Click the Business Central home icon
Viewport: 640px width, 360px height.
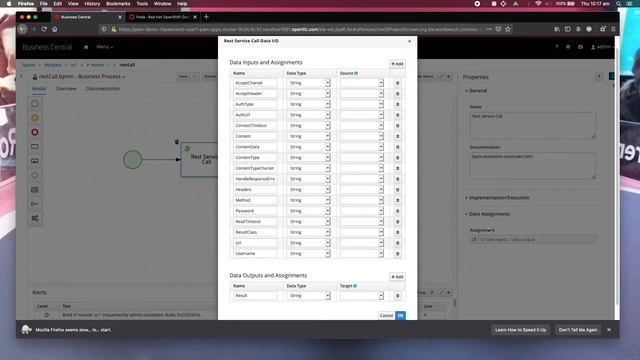click(x=86, y=47)
